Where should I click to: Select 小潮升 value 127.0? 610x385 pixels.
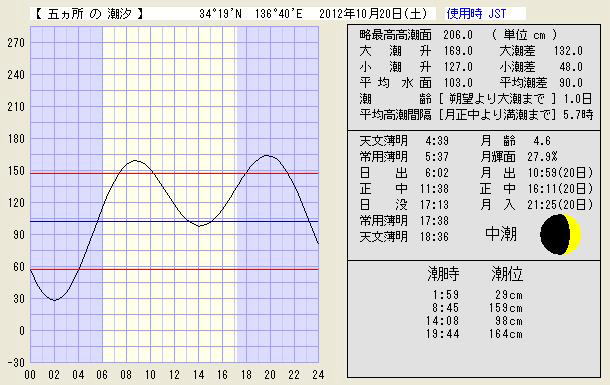pyautogui.click(x=458, y=67)
